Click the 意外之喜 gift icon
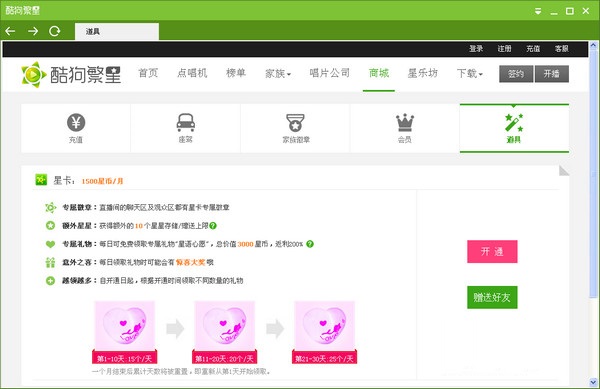The height and width of the screenshot is (389, 600). [x=51, y=262]
